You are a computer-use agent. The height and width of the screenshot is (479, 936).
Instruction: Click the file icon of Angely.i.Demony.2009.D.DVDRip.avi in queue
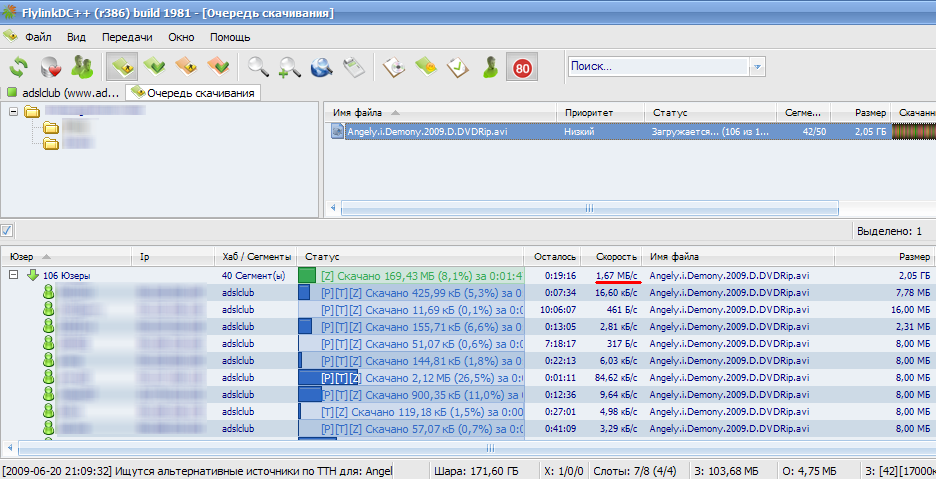337,131
